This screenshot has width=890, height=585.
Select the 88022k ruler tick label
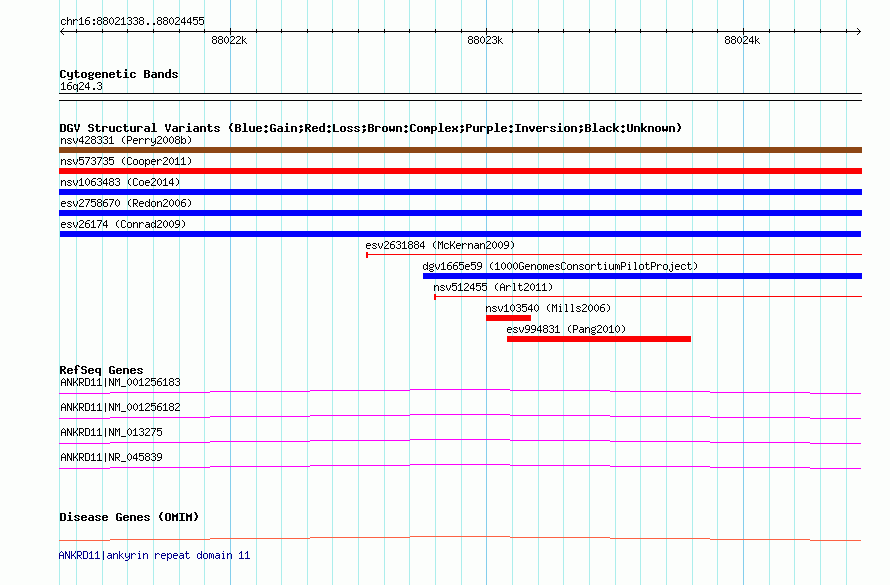click(229, 40)
